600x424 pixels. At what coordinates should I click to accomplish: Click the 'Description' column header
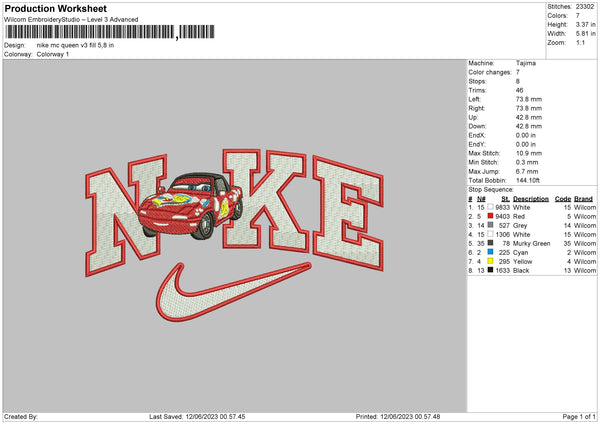coord(531,199)
